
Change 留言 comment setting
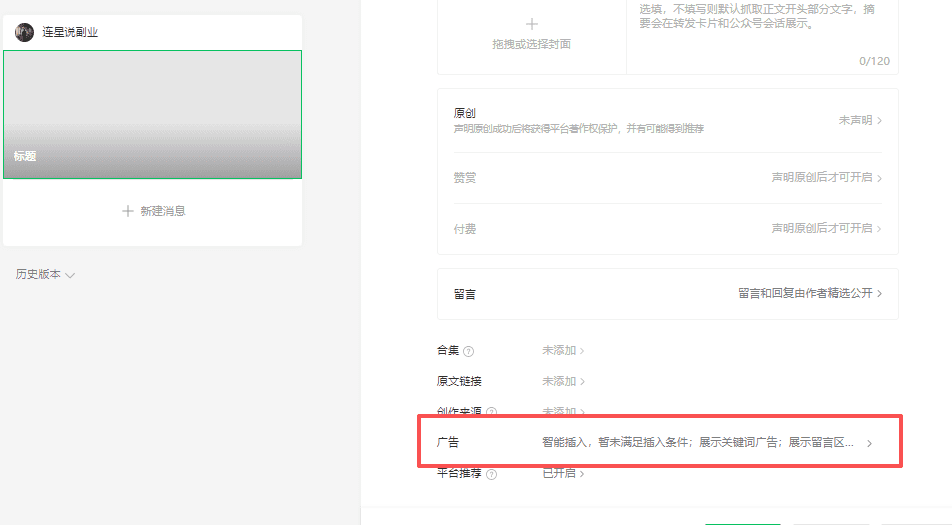pyautogui.click(x=810, y=294)
